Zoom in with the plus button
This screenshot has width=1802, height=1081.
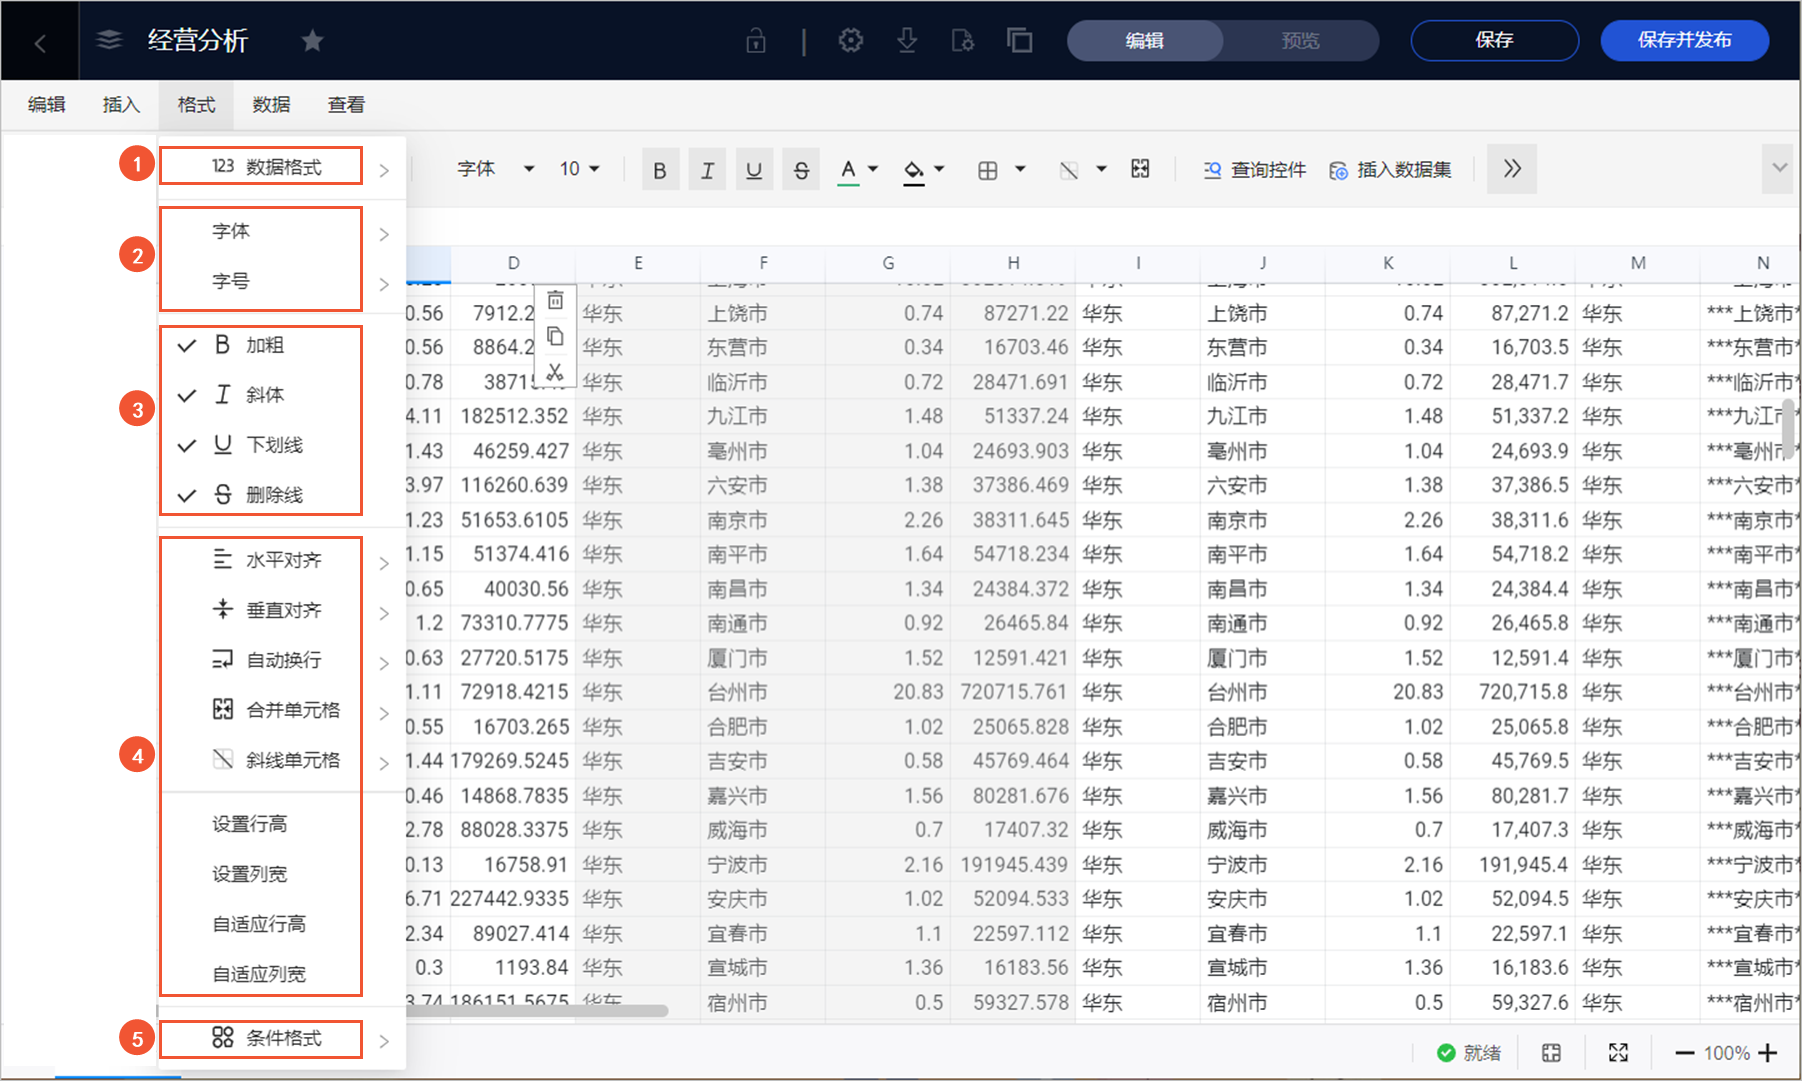(x=1768, y=1053)
